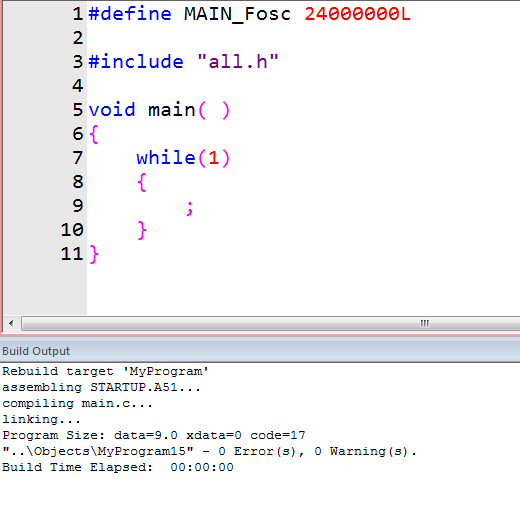
Task: Click 'assembling STARTUP.A51...' output line
Action: [102, 387]
